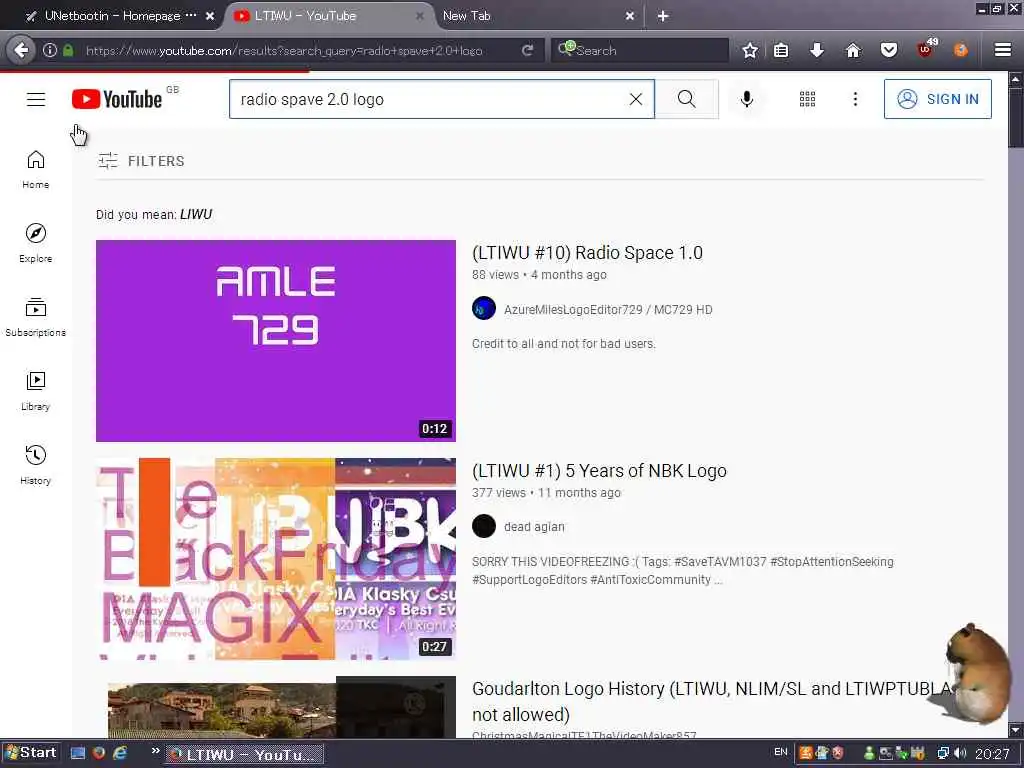Click the scrollbar down arrow
The height and width of the screenshot is (768, 1024).
1015,729
